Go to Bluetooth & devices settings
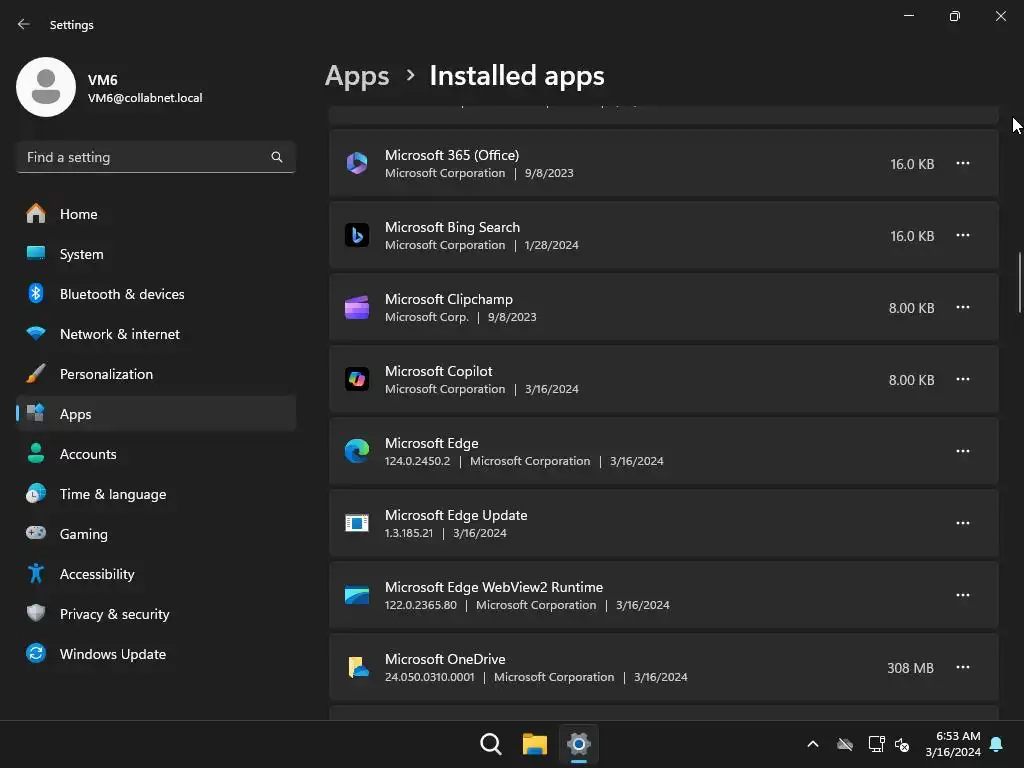 point(122,294)
